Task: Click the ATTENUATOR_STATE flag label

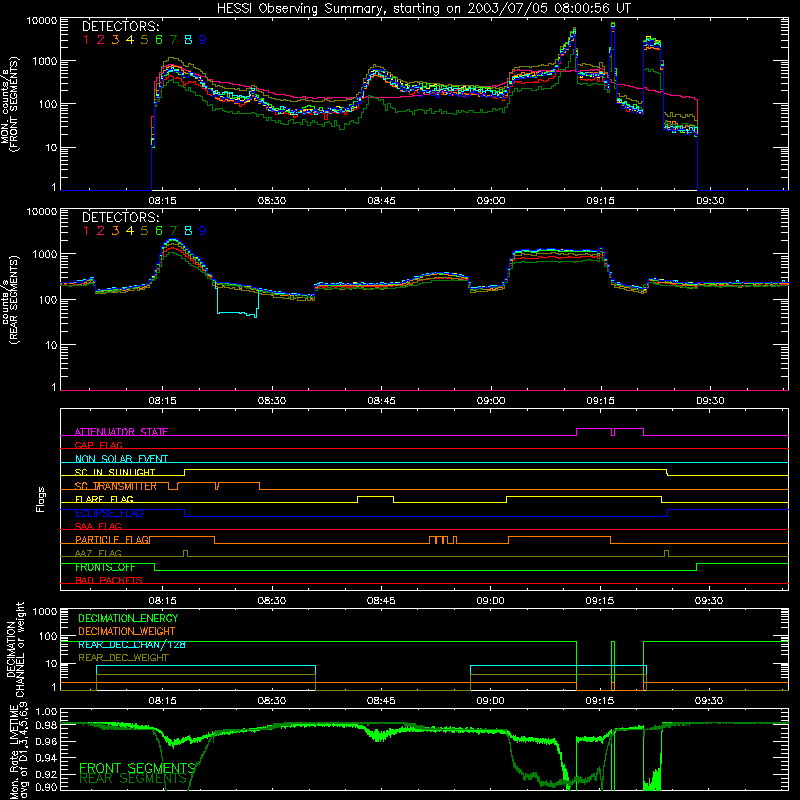Action: pyautogui.click(x=121, y=432)
